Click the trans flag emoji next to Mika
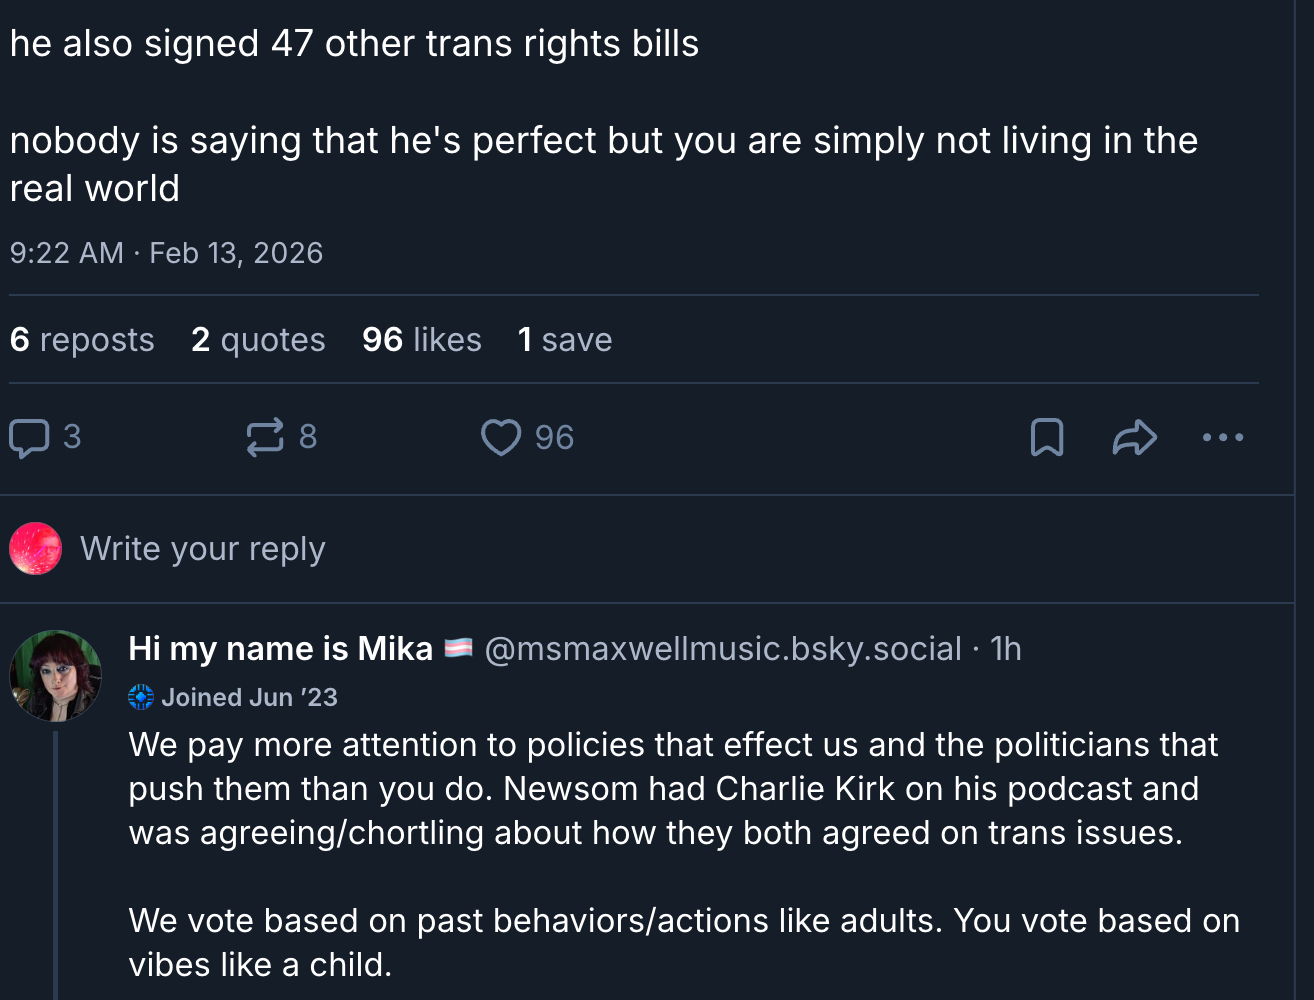This screenshot has height=1000, width=1314. [458, 649]
